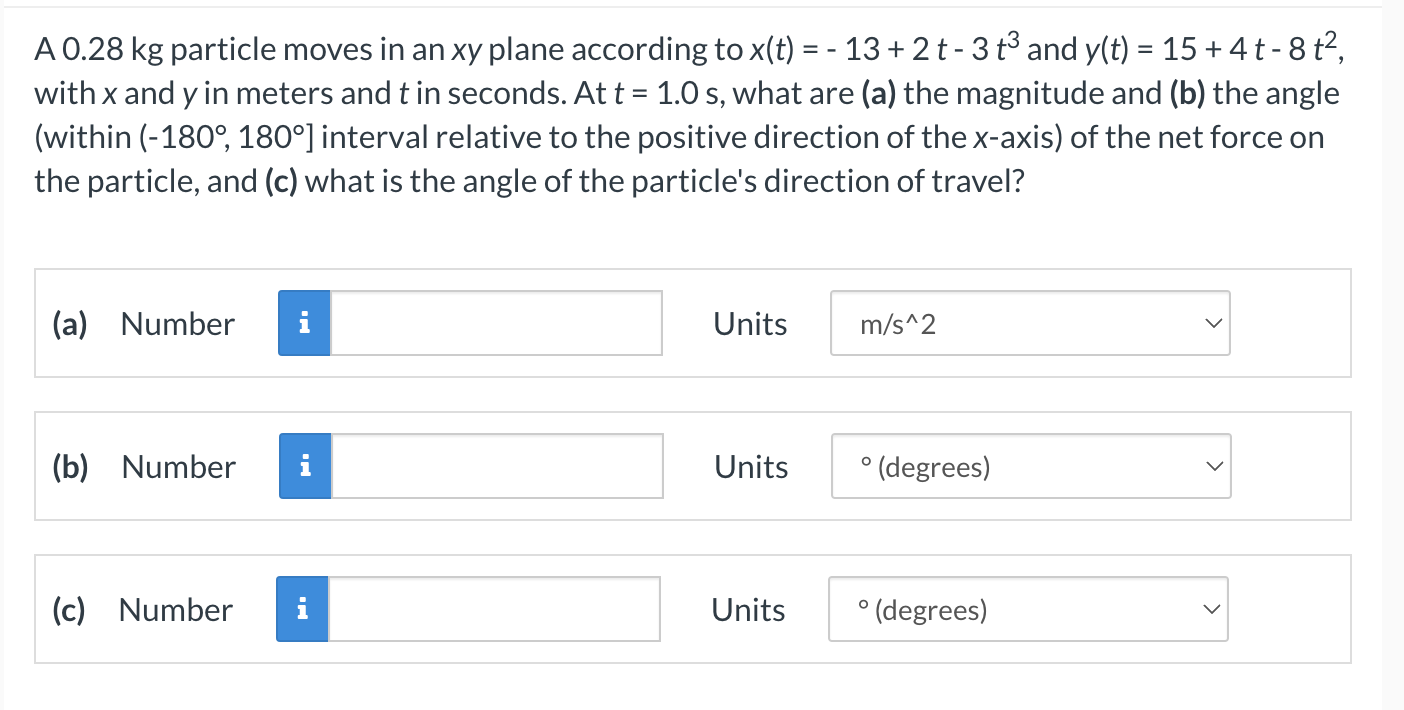Screen dimensions: 1404x710
Task: Select the 'm/s^2' text in the units box
Action: pyautogui.click(x=898, y=323)
